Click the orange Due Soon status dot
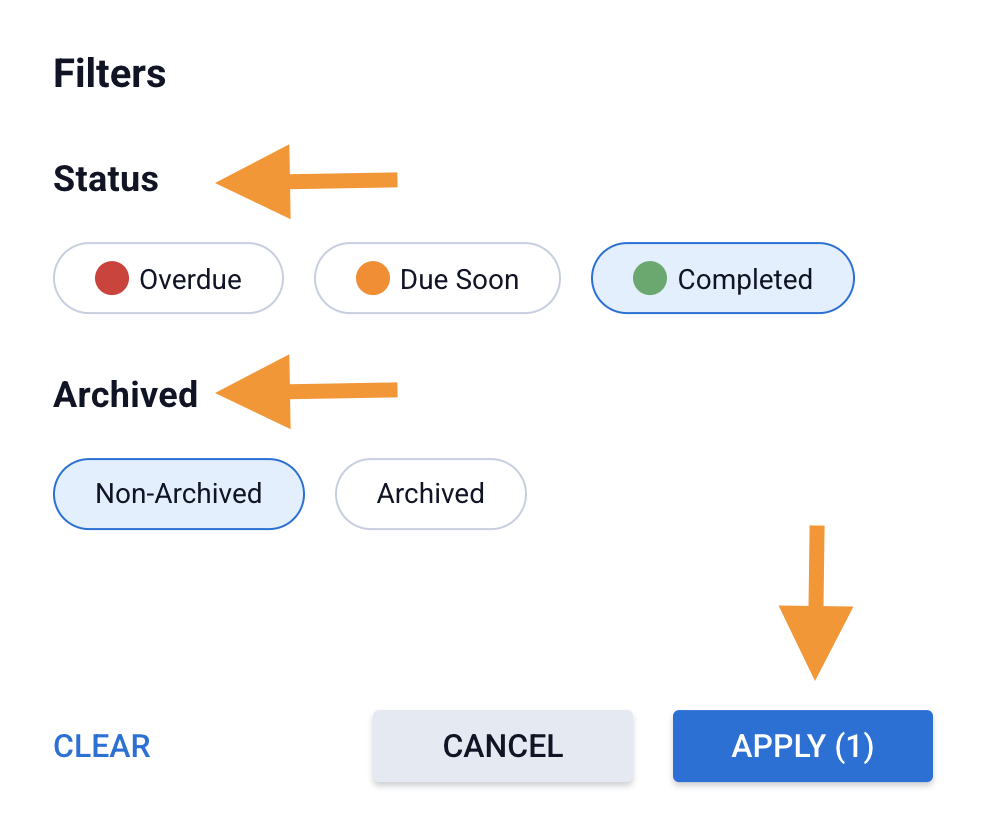 pos(372,279)
